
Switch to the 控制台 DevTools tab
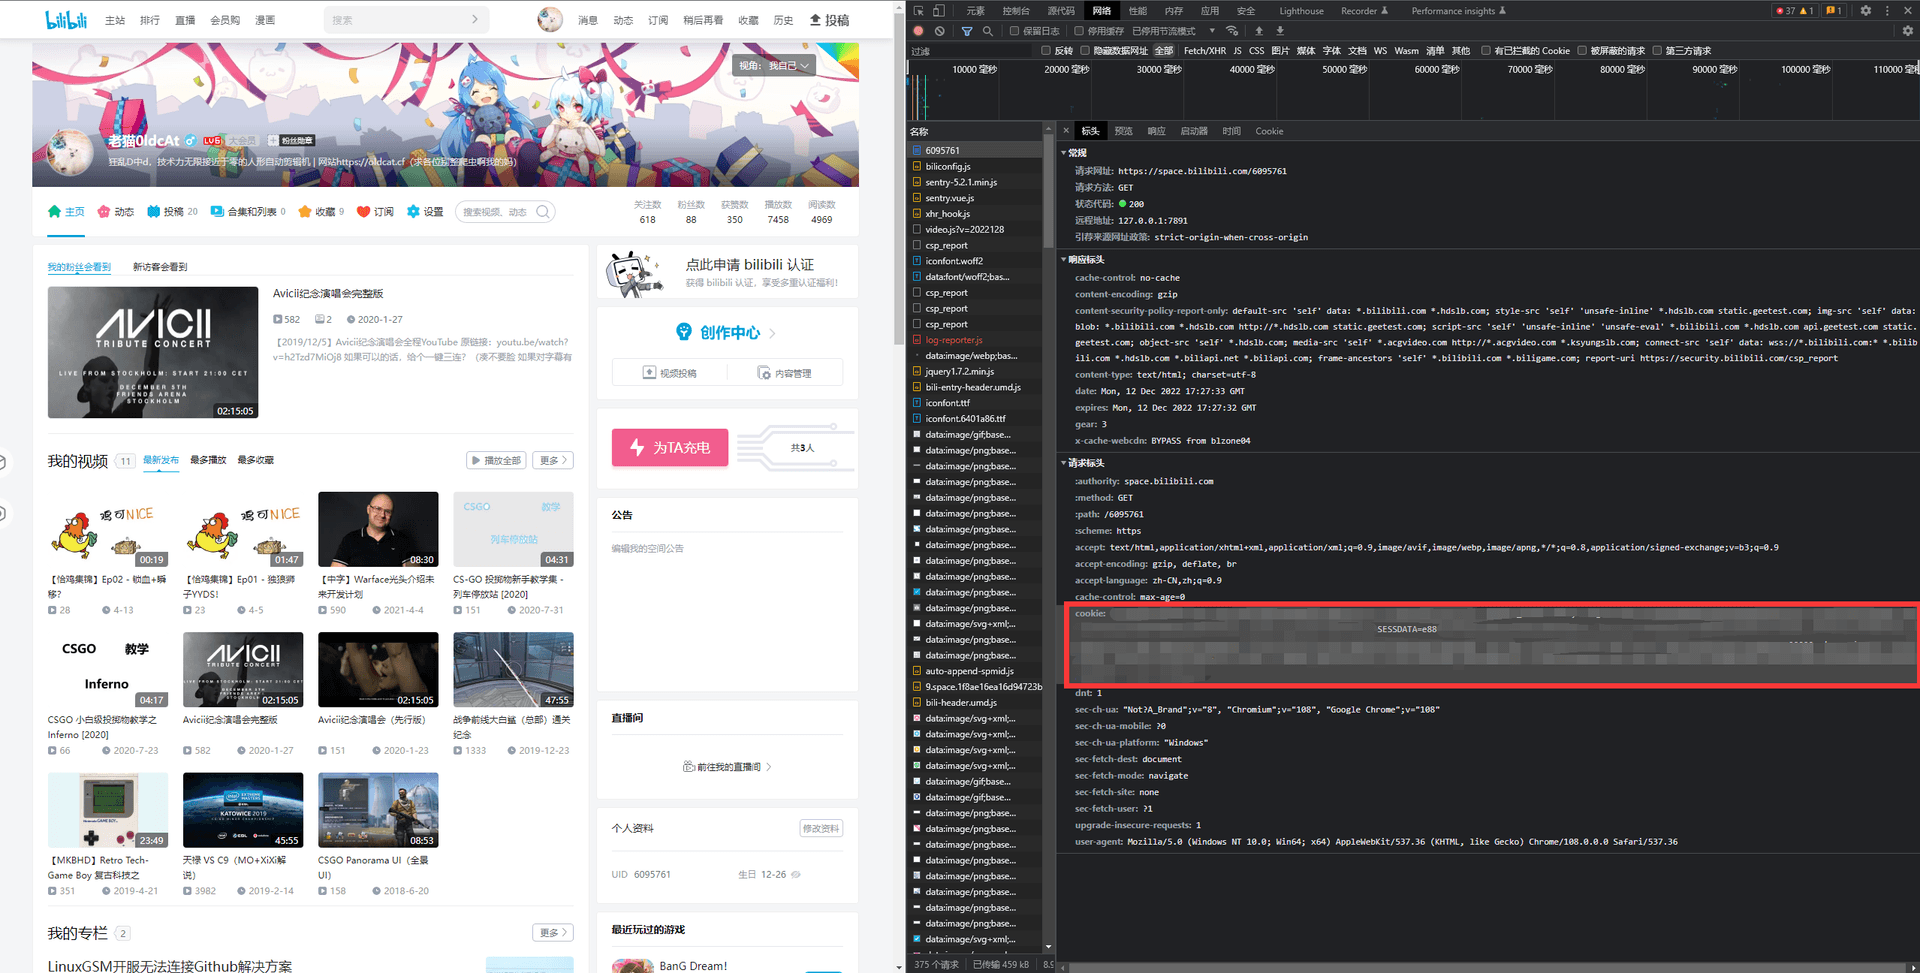(x=1016, y=11)
